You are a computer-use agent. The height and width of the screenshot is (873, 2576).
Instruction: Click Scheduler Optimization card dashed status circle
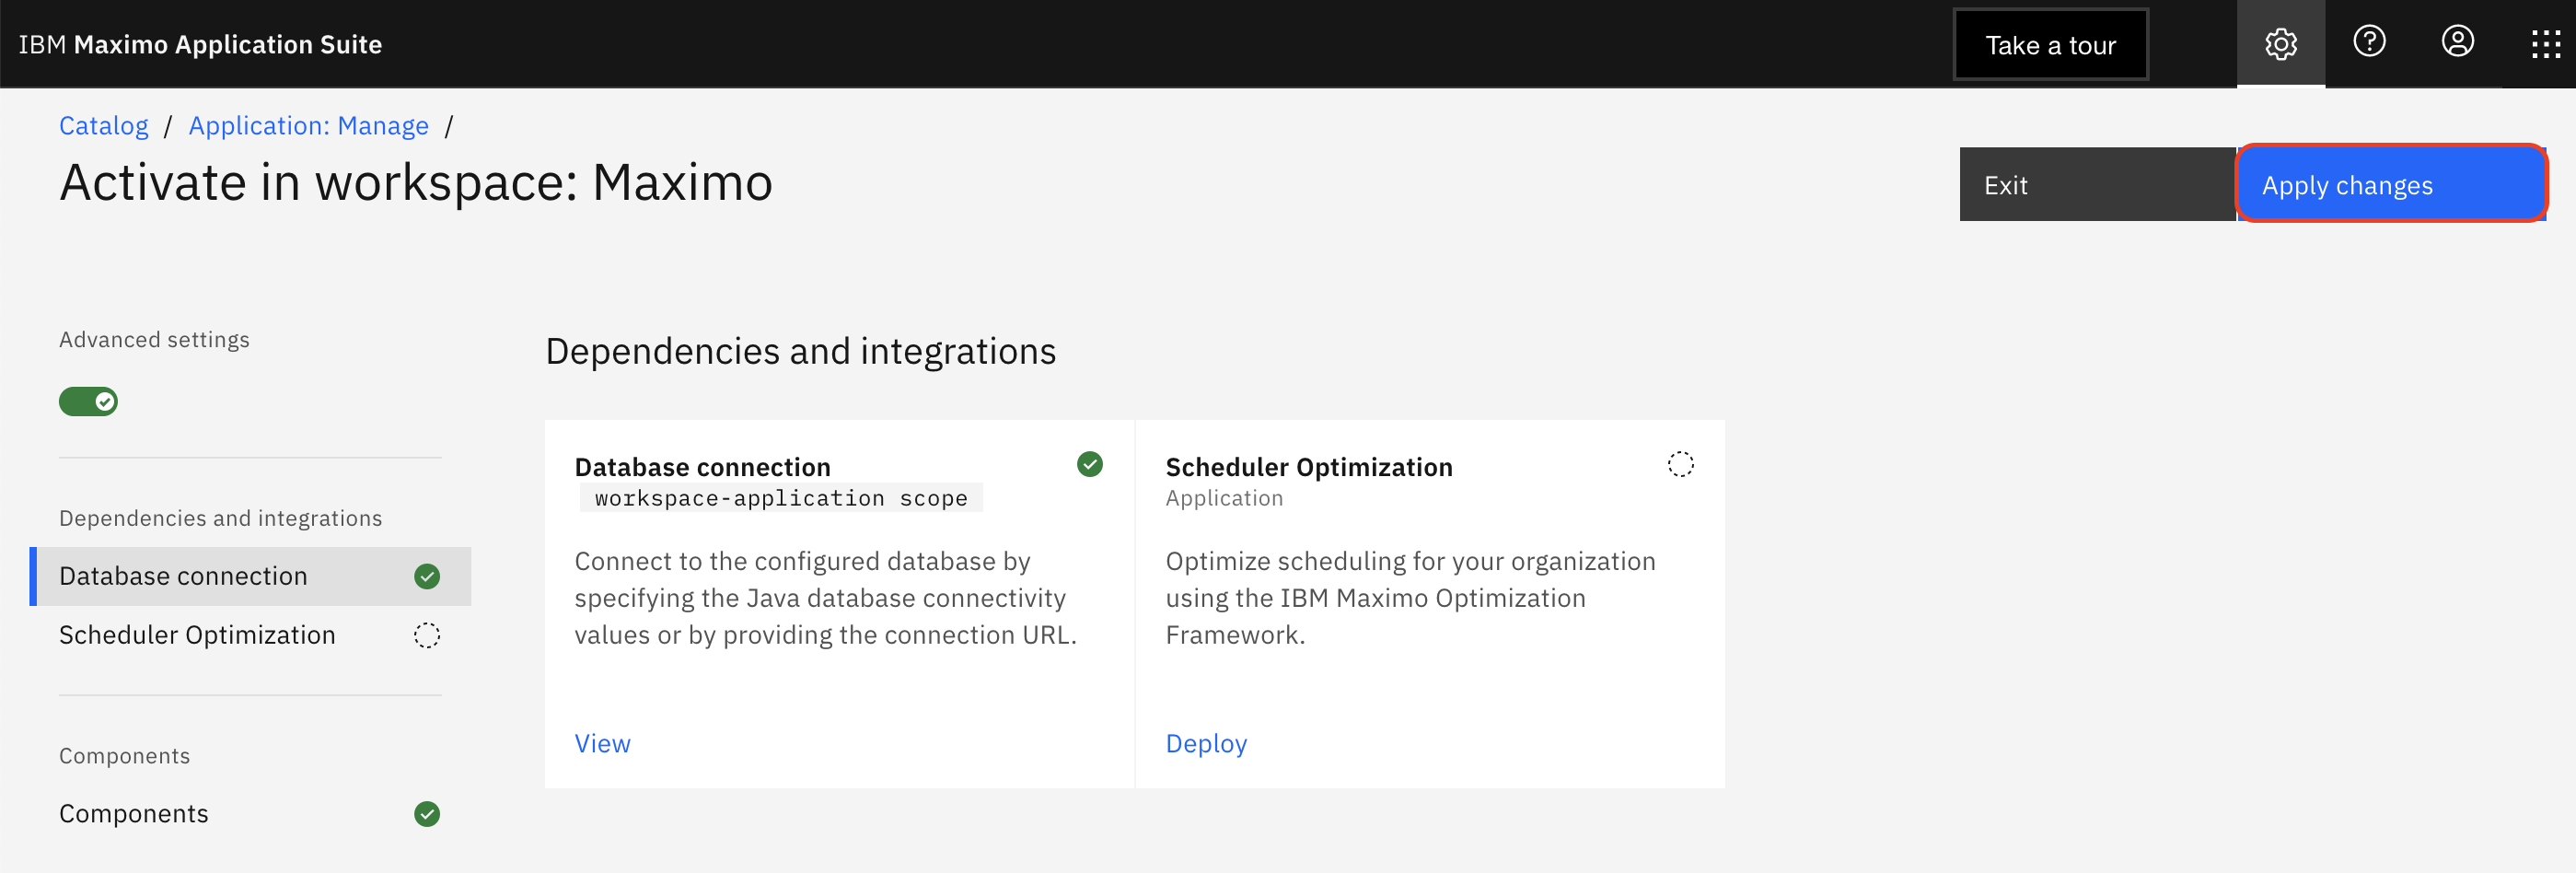pos(1680,464)
